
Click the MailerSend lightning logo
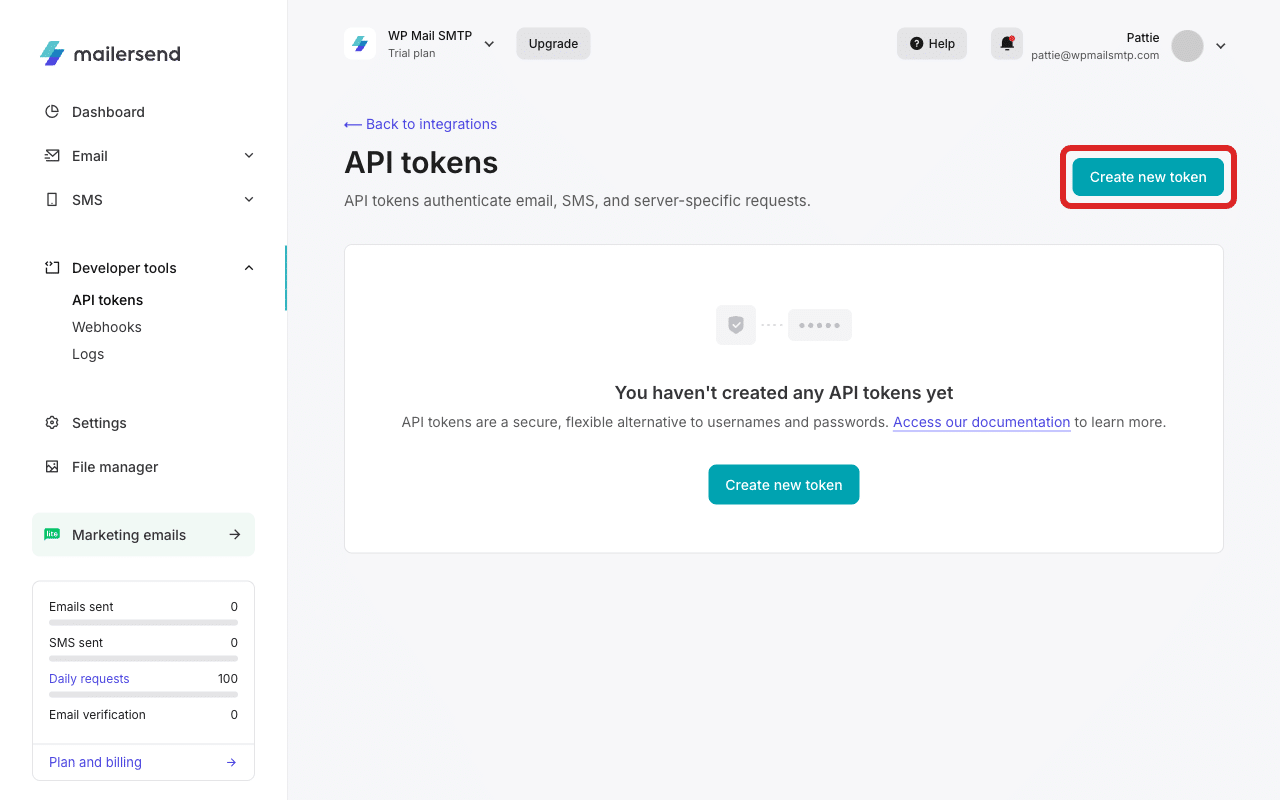(52, 53)
